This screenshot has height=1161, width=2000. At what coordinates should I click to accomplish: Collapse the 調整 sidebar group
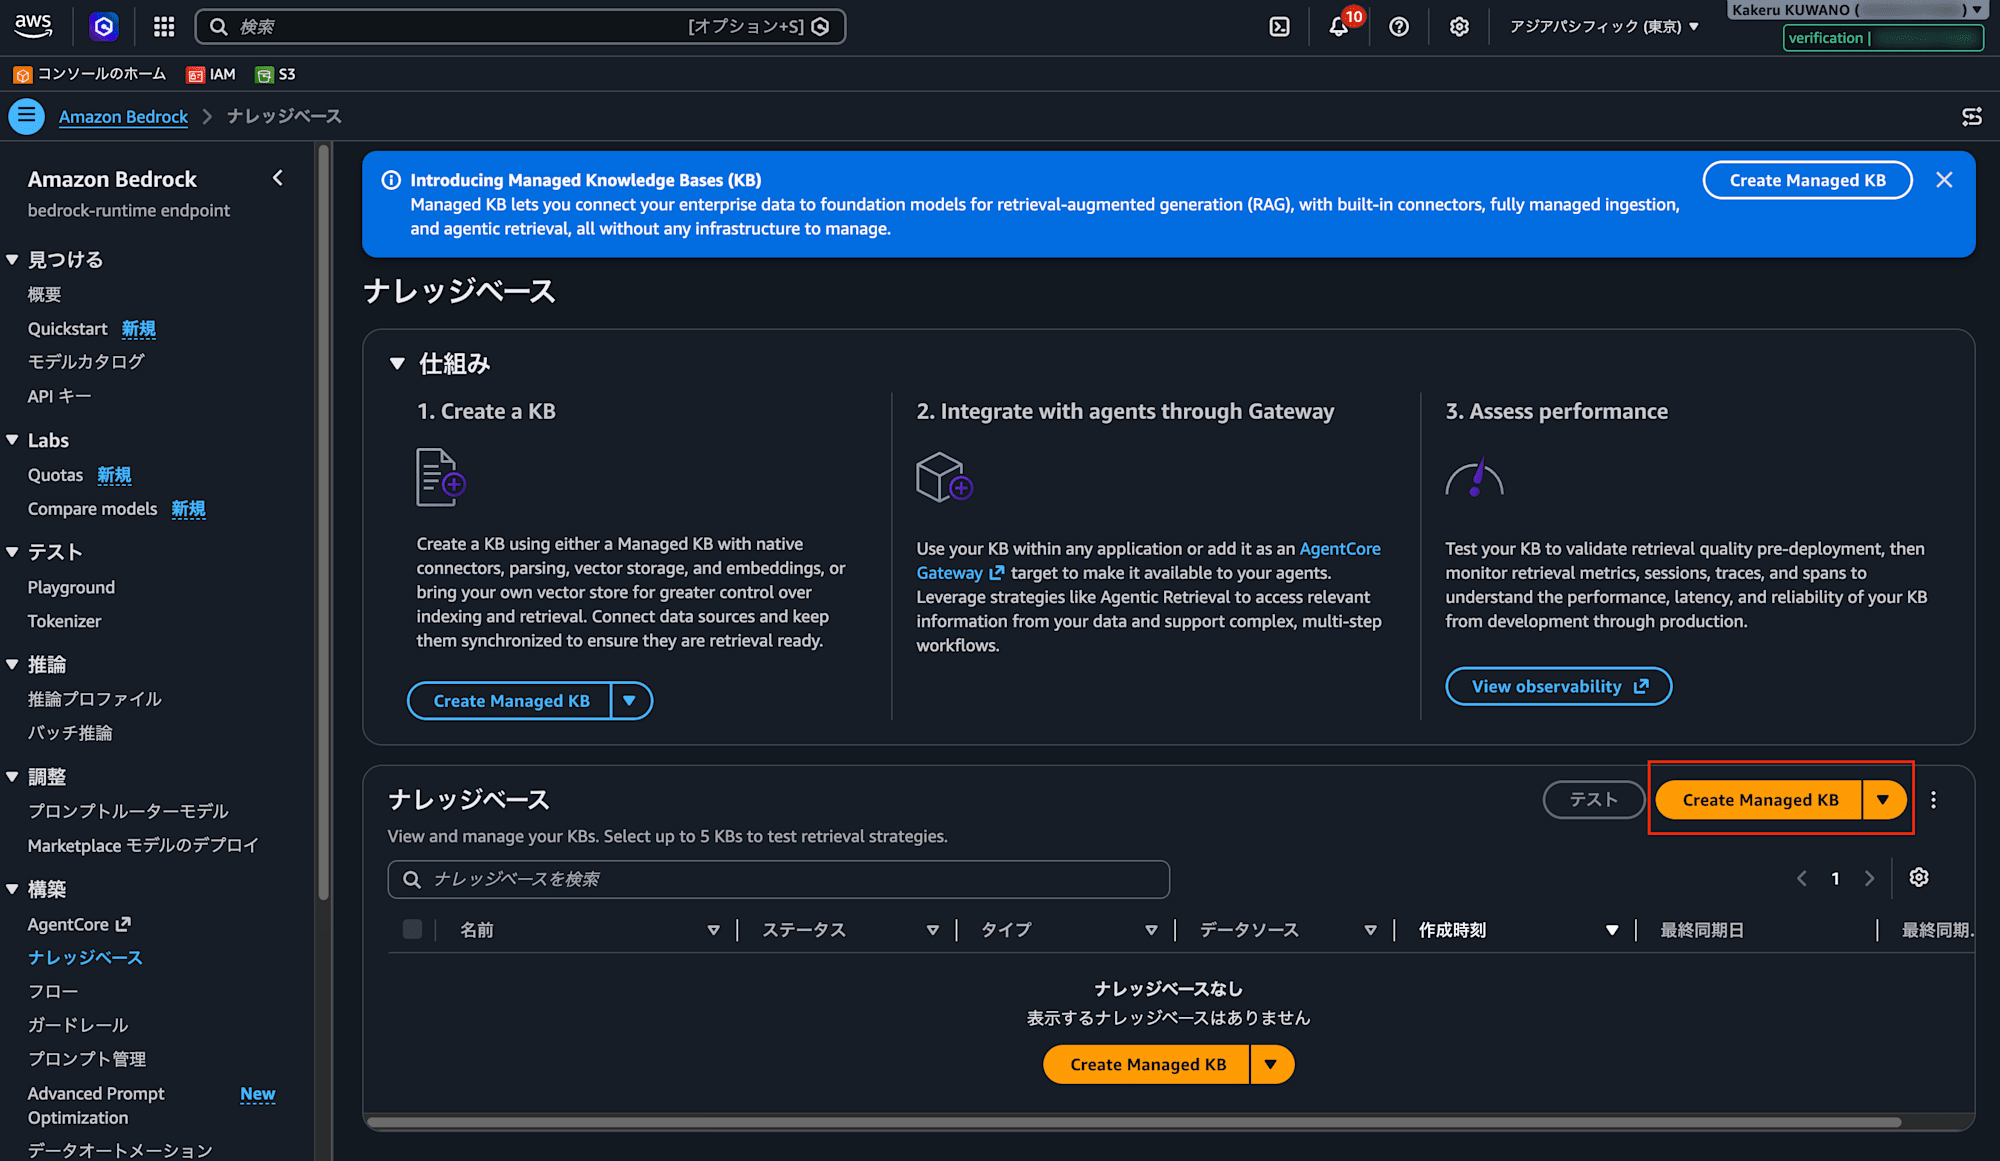13,776
